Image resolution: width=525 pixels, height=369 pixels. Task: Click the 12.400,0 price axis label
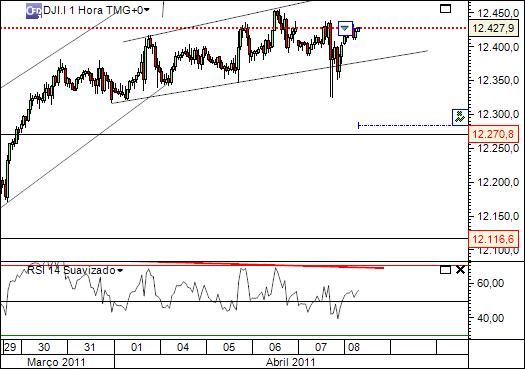tap(498, 47)
